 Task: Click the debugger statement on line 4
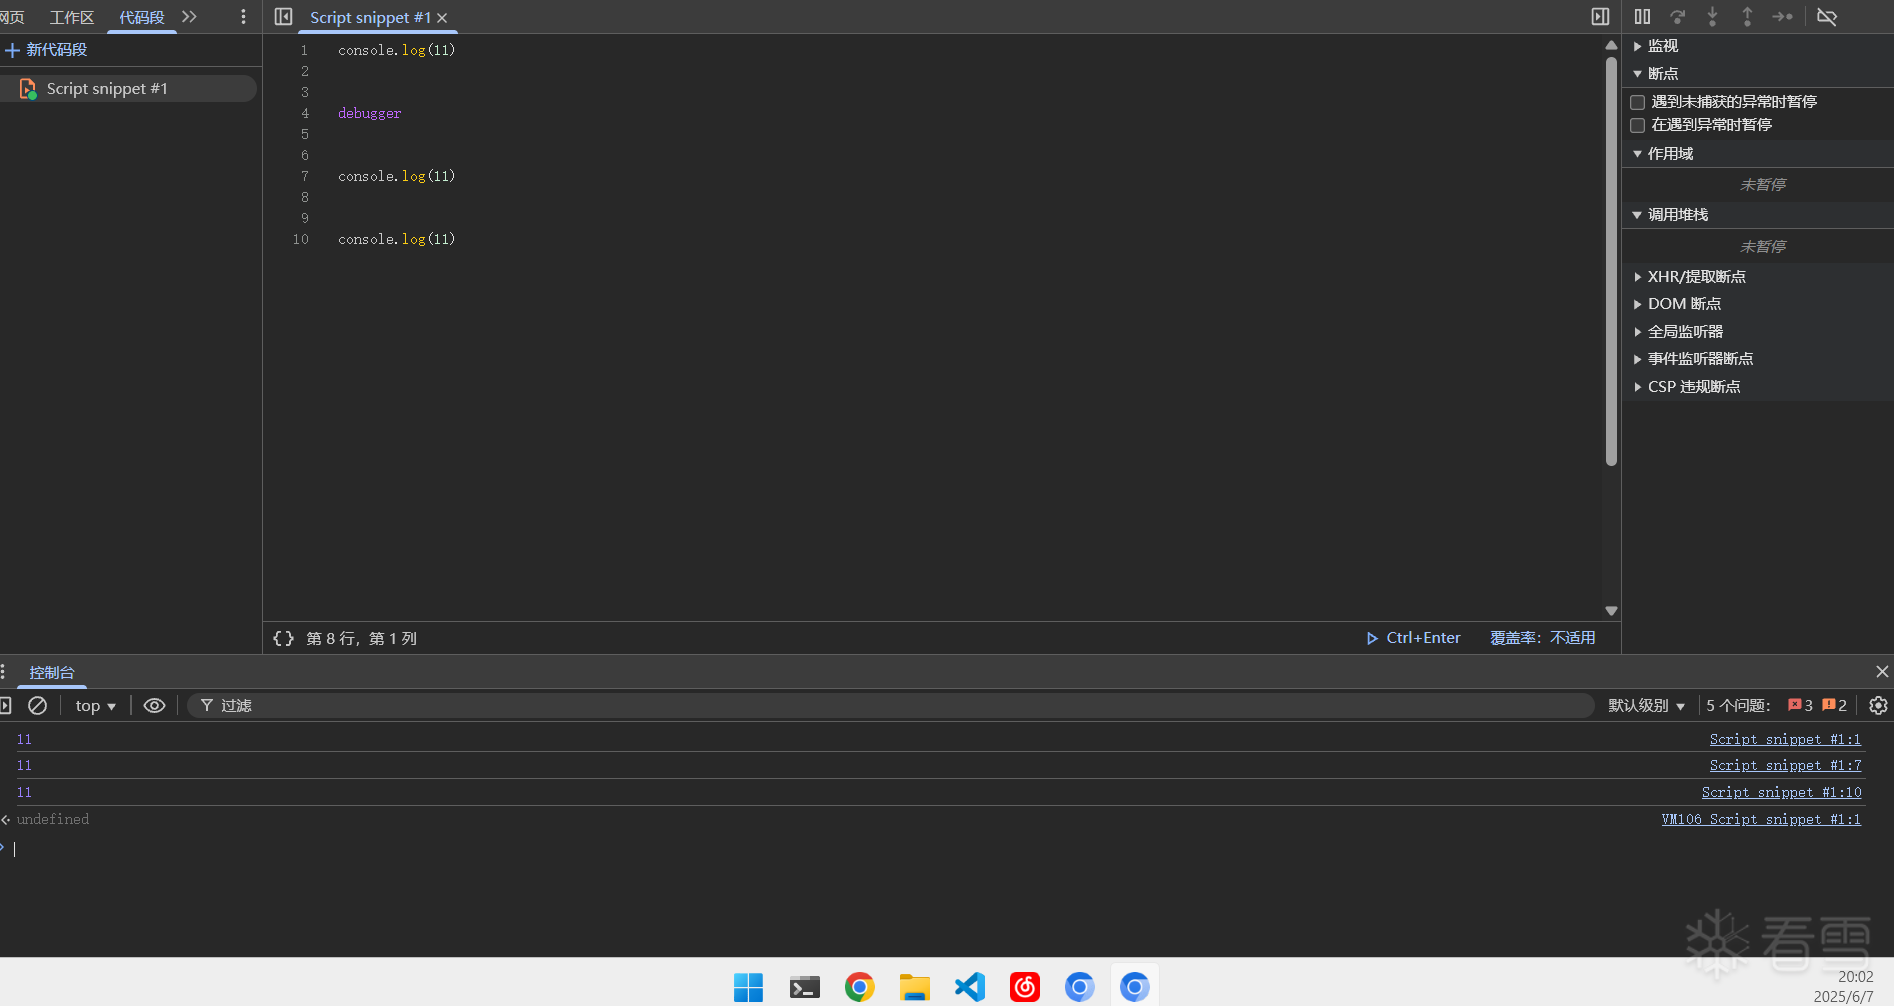pos(369,113)
